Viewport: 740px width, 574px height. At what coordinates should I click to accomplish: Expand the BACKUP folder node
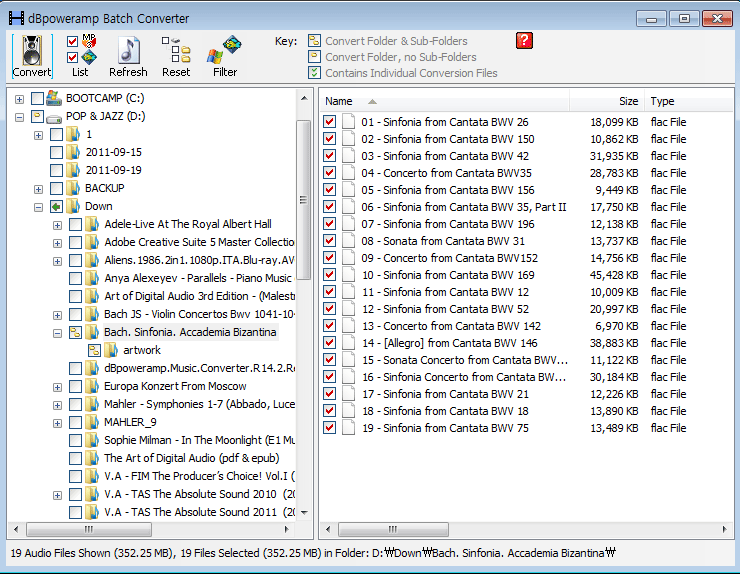[x=39, y=189]
